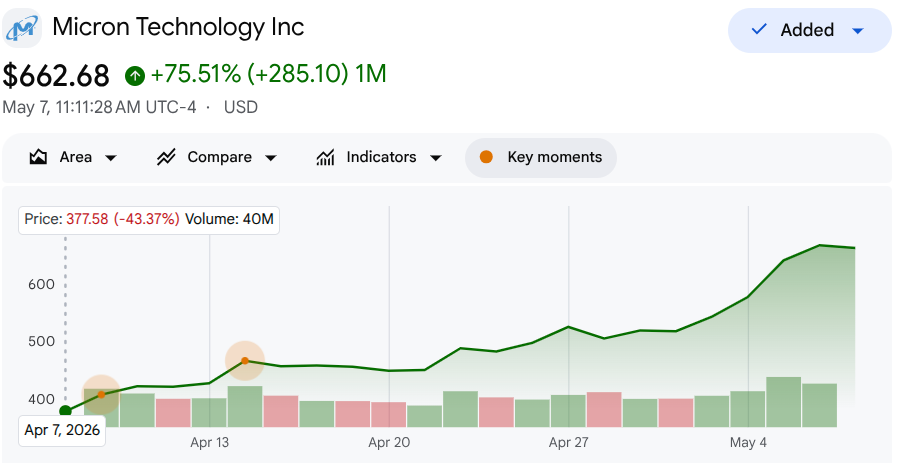899x463 pixels.
Task: Click the green Apr 7 starting point dot
Action: [65, 410]
